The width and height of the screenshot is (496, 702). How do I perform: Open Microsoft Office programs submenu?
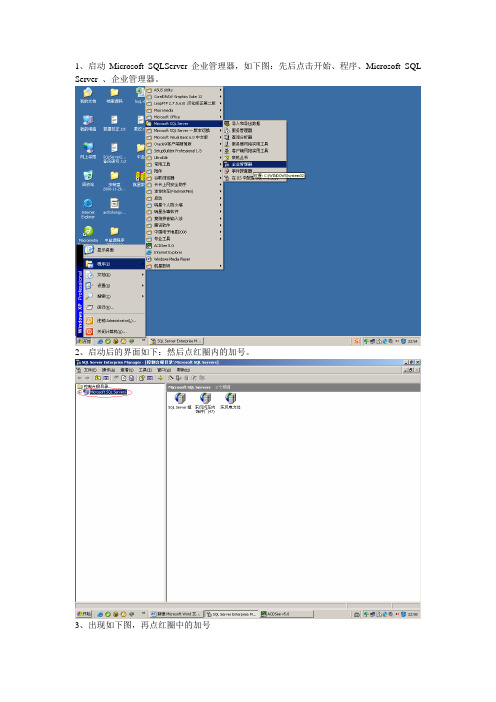click(184, 117)
